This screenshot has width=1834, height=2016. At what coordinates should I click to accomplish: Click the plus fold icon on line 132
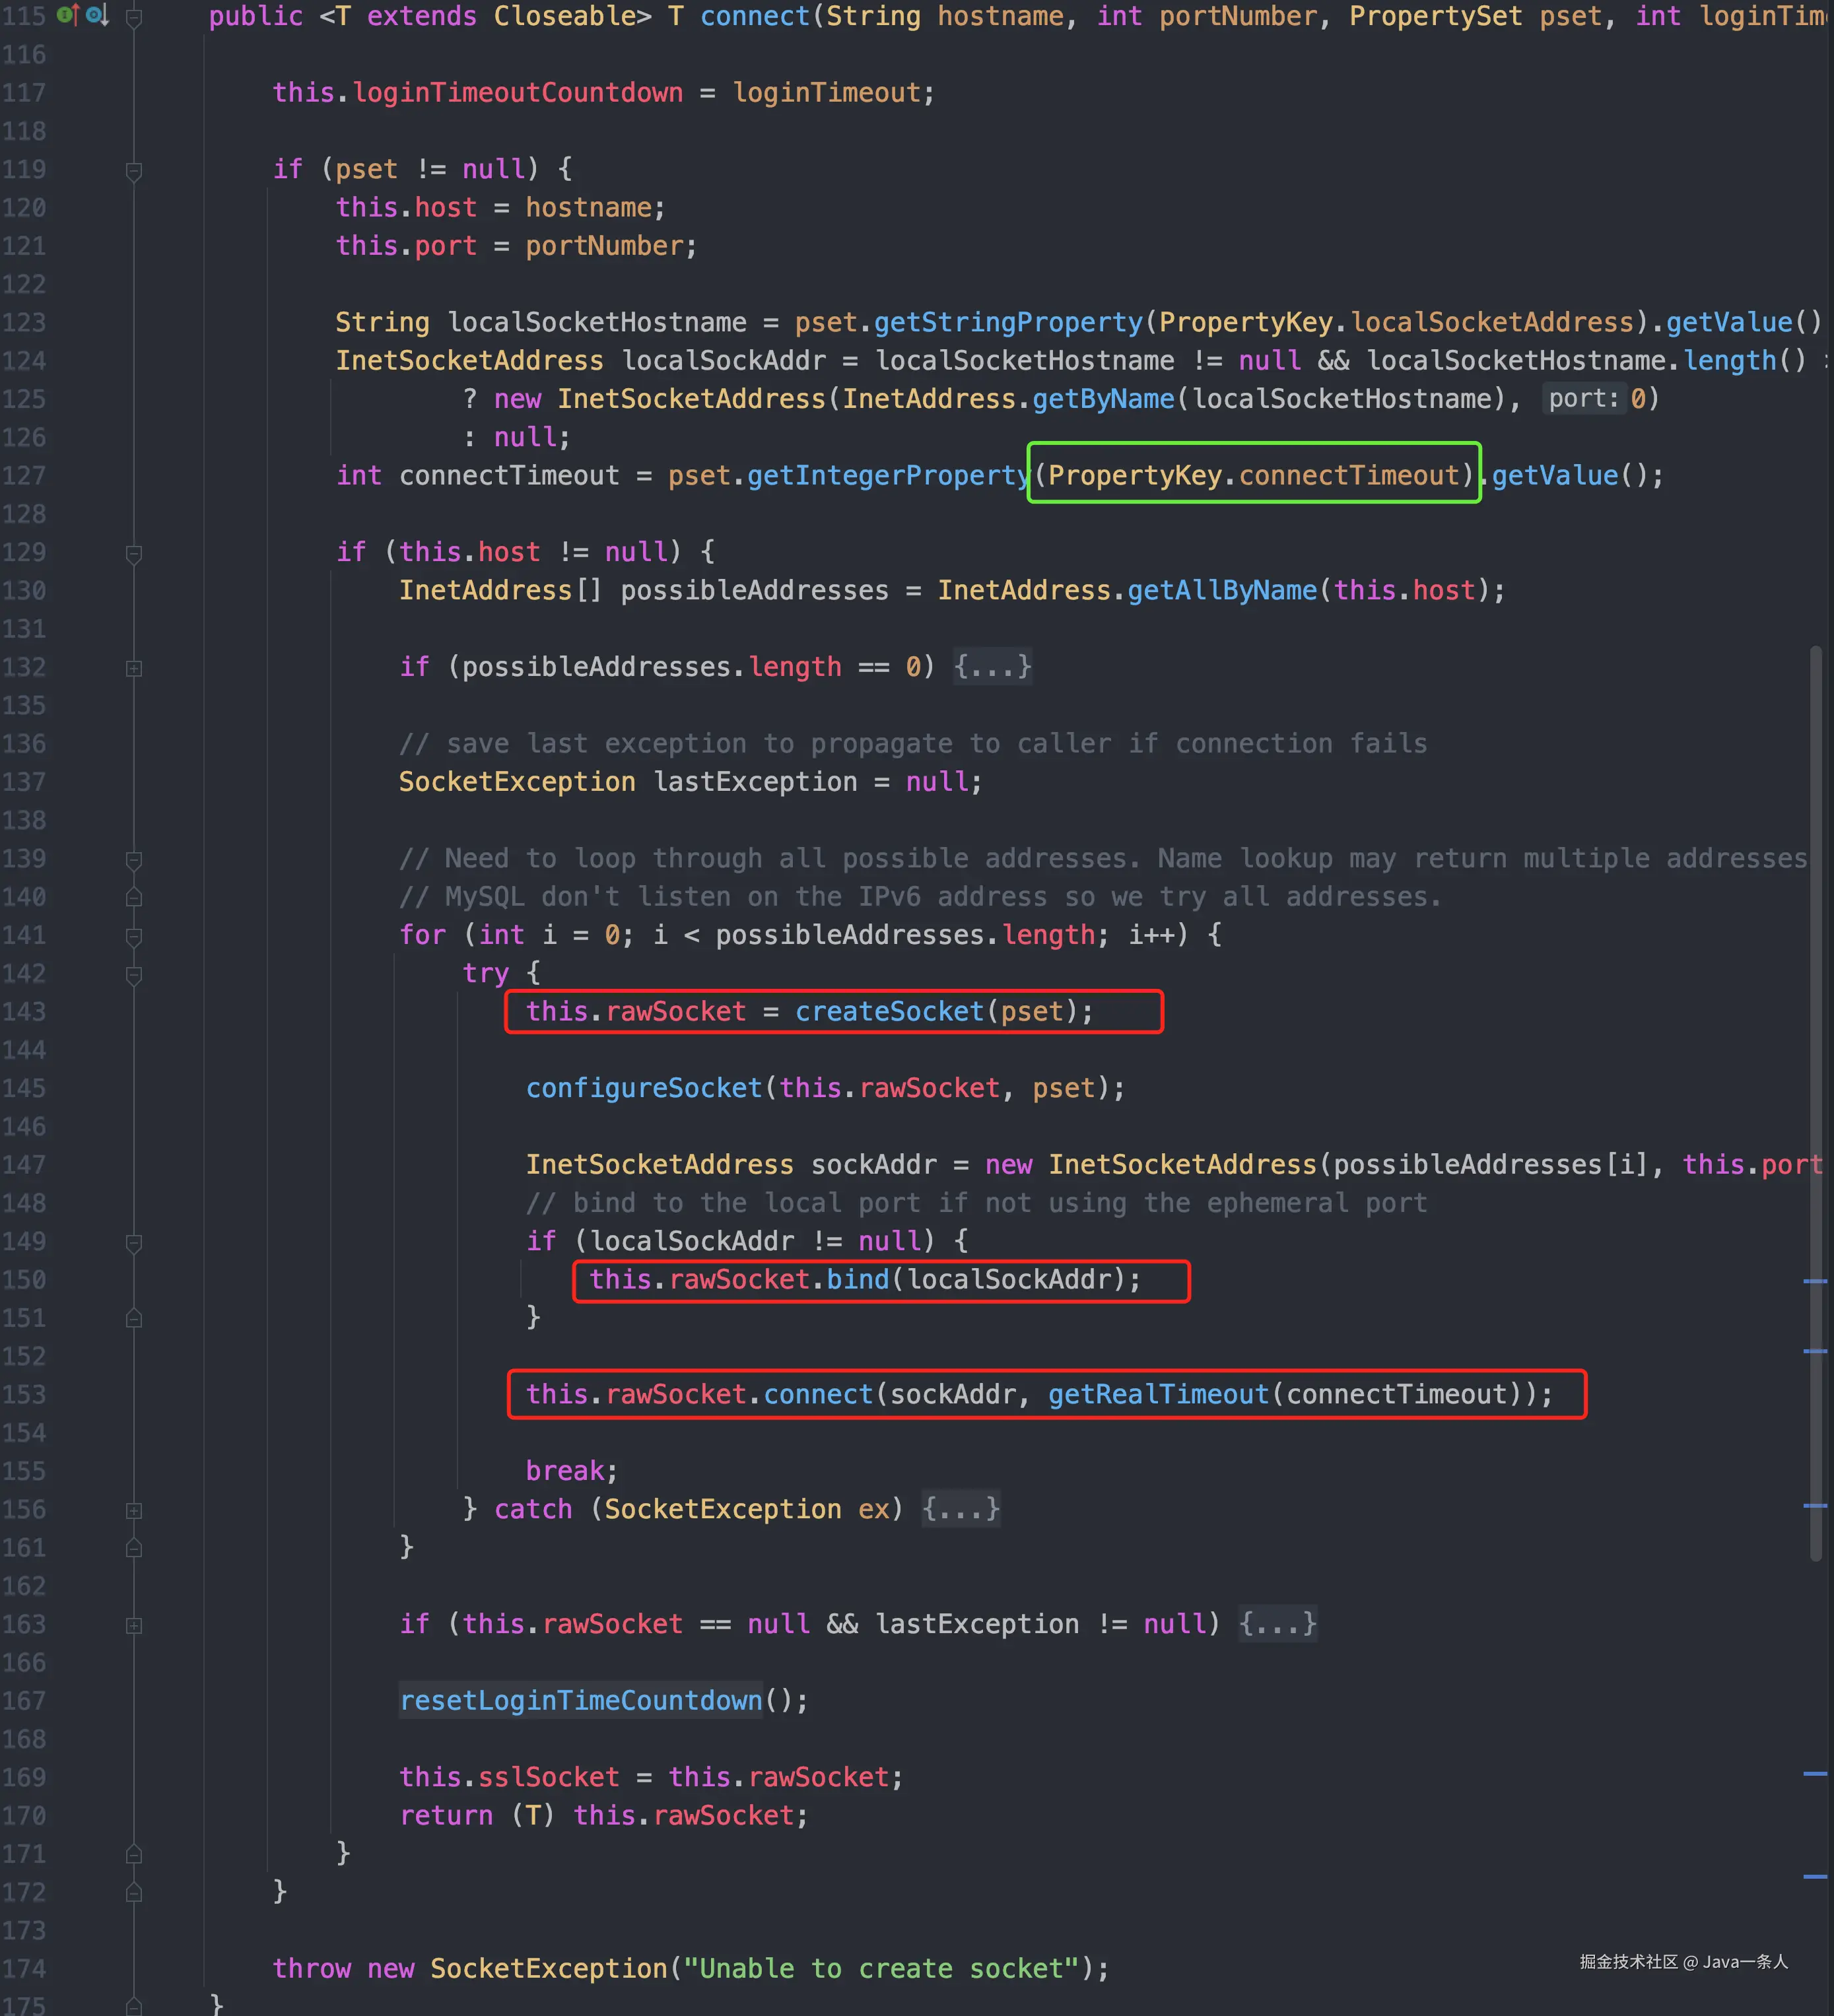[134, 668]
